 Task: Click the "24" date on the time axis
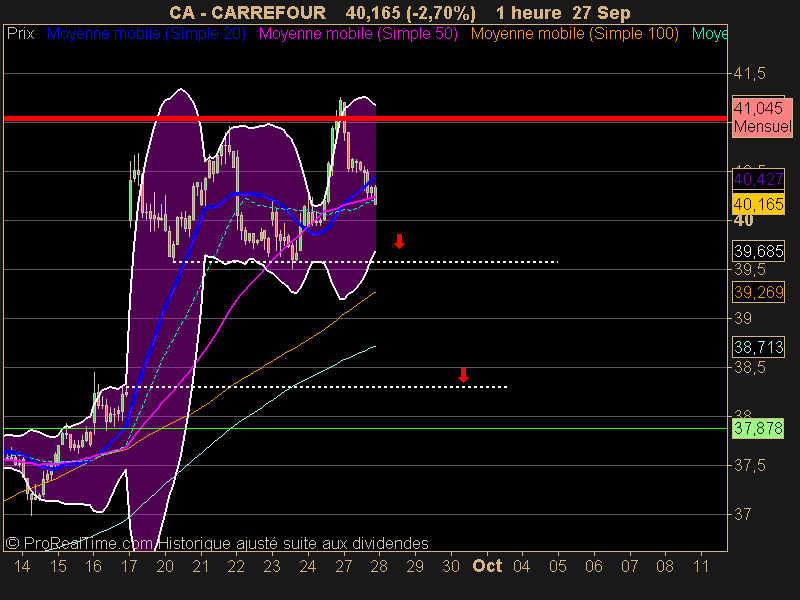pyautogui.click(x=308, y=566)
